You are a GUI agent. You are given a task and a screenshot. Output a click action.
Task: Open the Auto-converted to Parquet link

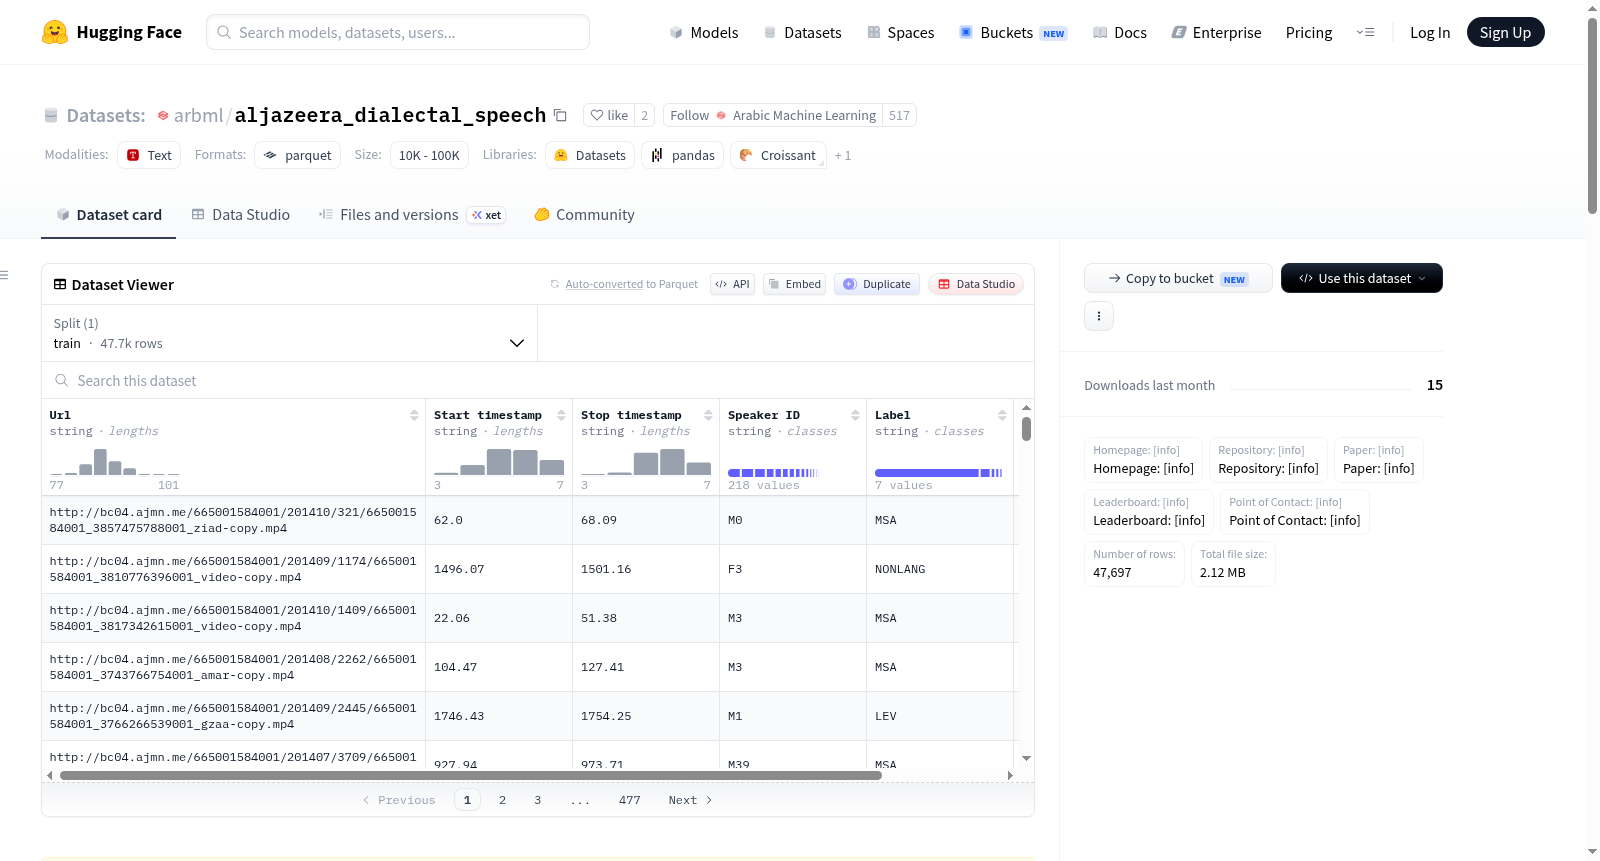coord(631,285)
